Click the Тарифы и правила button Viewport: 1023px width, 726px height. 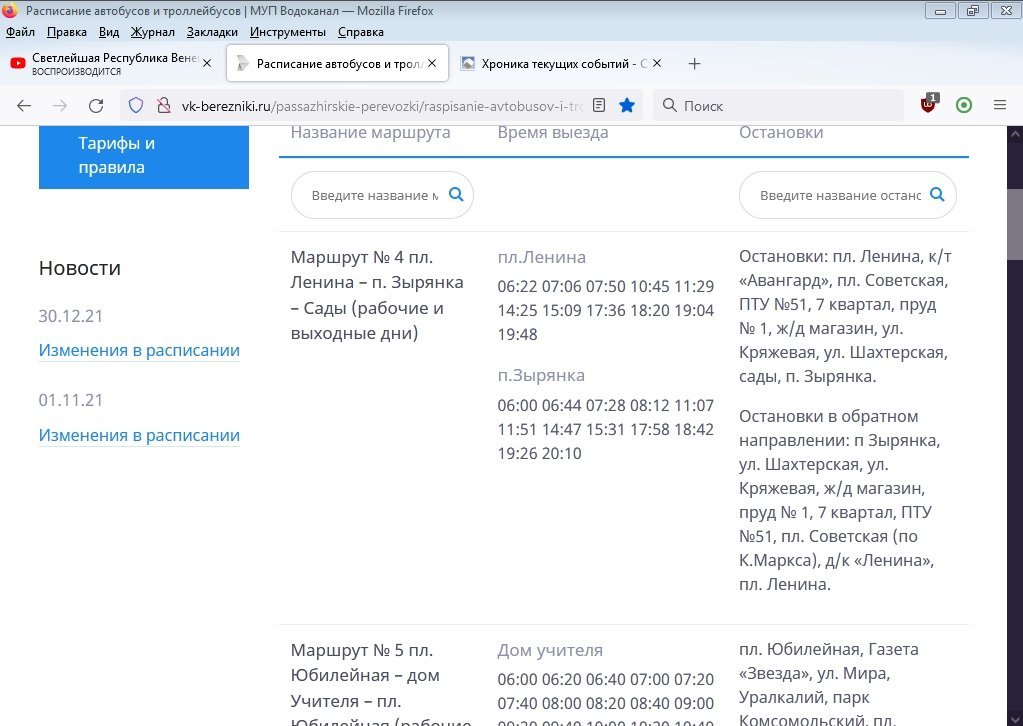[143, 156]
